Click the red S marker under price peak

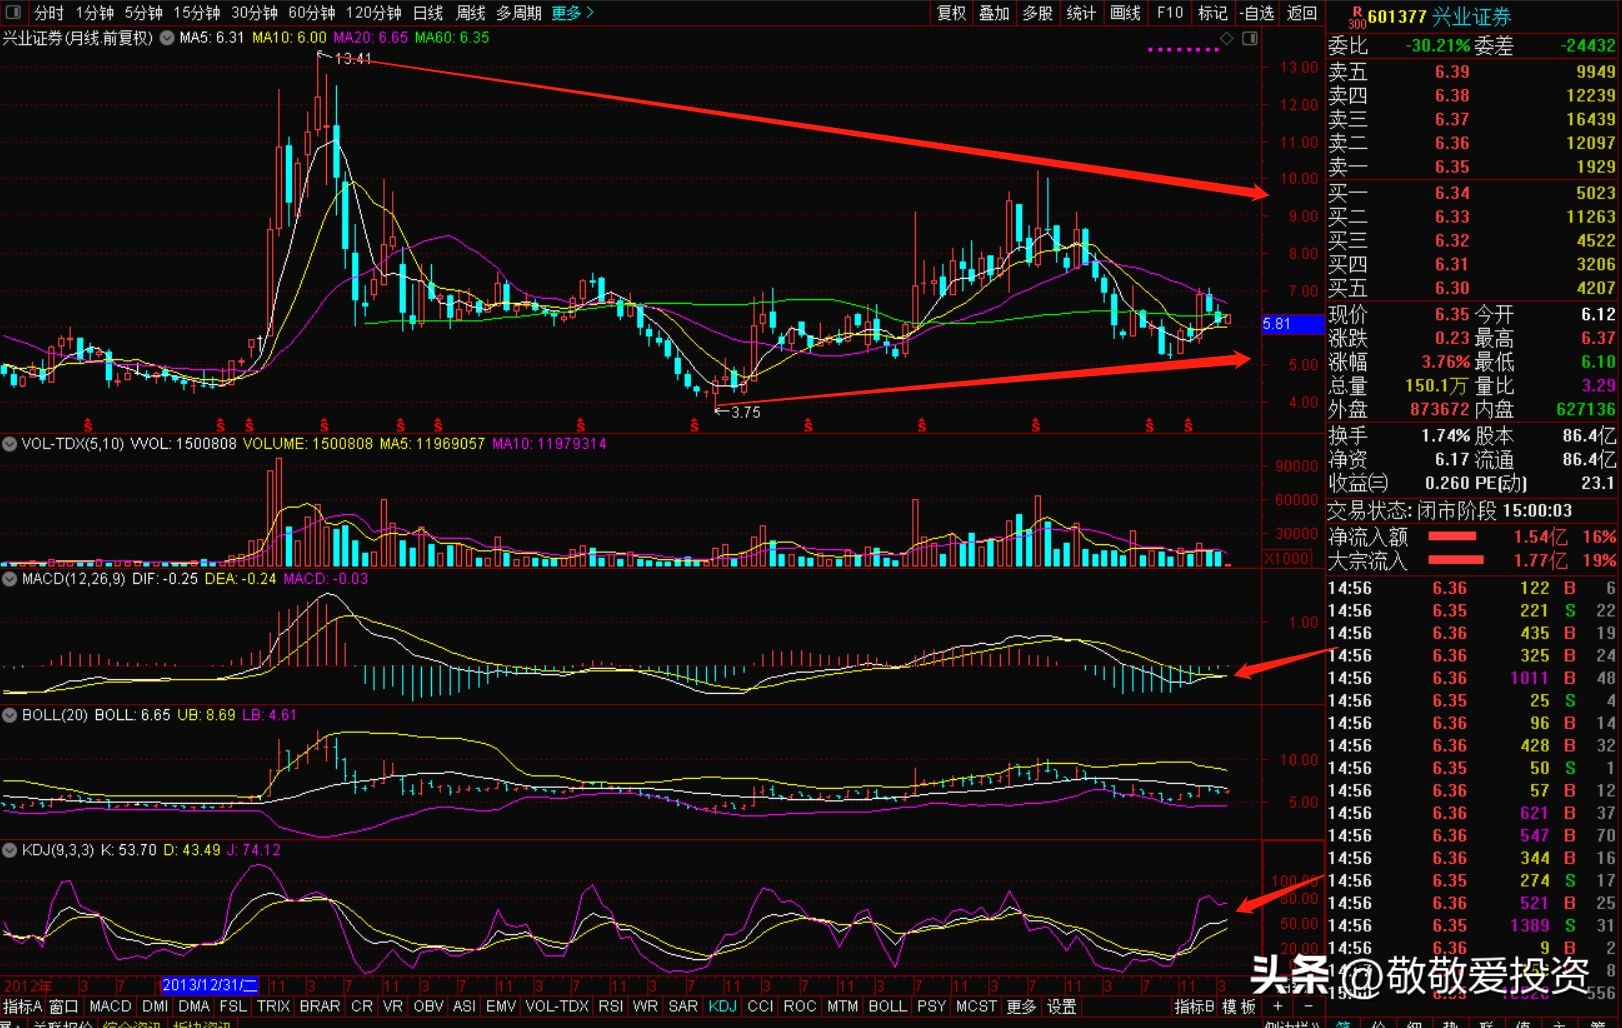click(324, 426)
